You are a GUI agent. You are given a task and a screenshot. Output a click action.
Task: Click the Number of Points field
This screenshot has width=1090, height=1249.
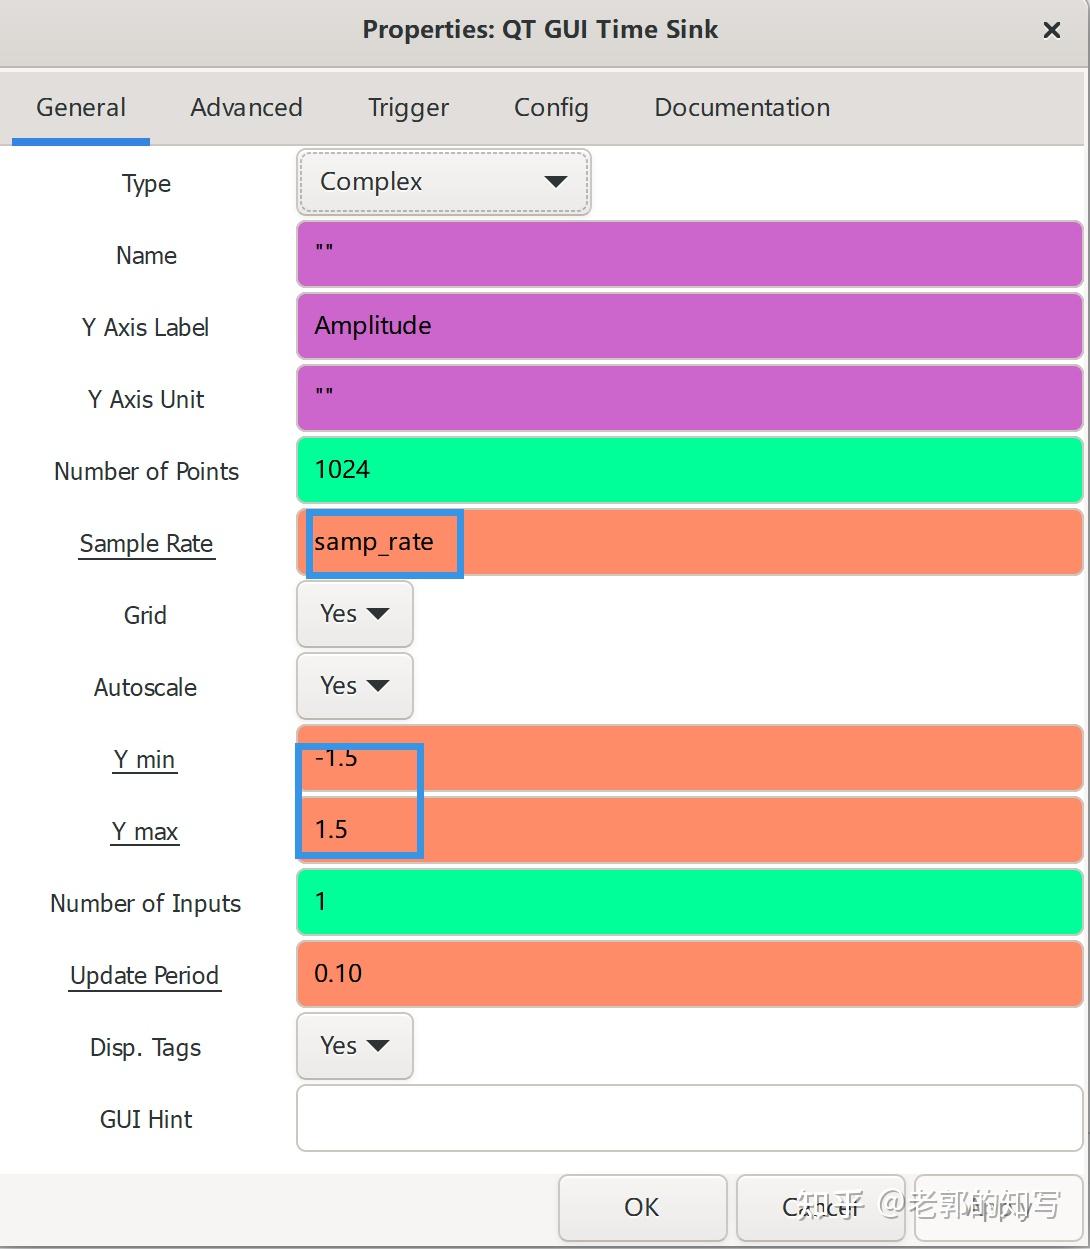690,470
